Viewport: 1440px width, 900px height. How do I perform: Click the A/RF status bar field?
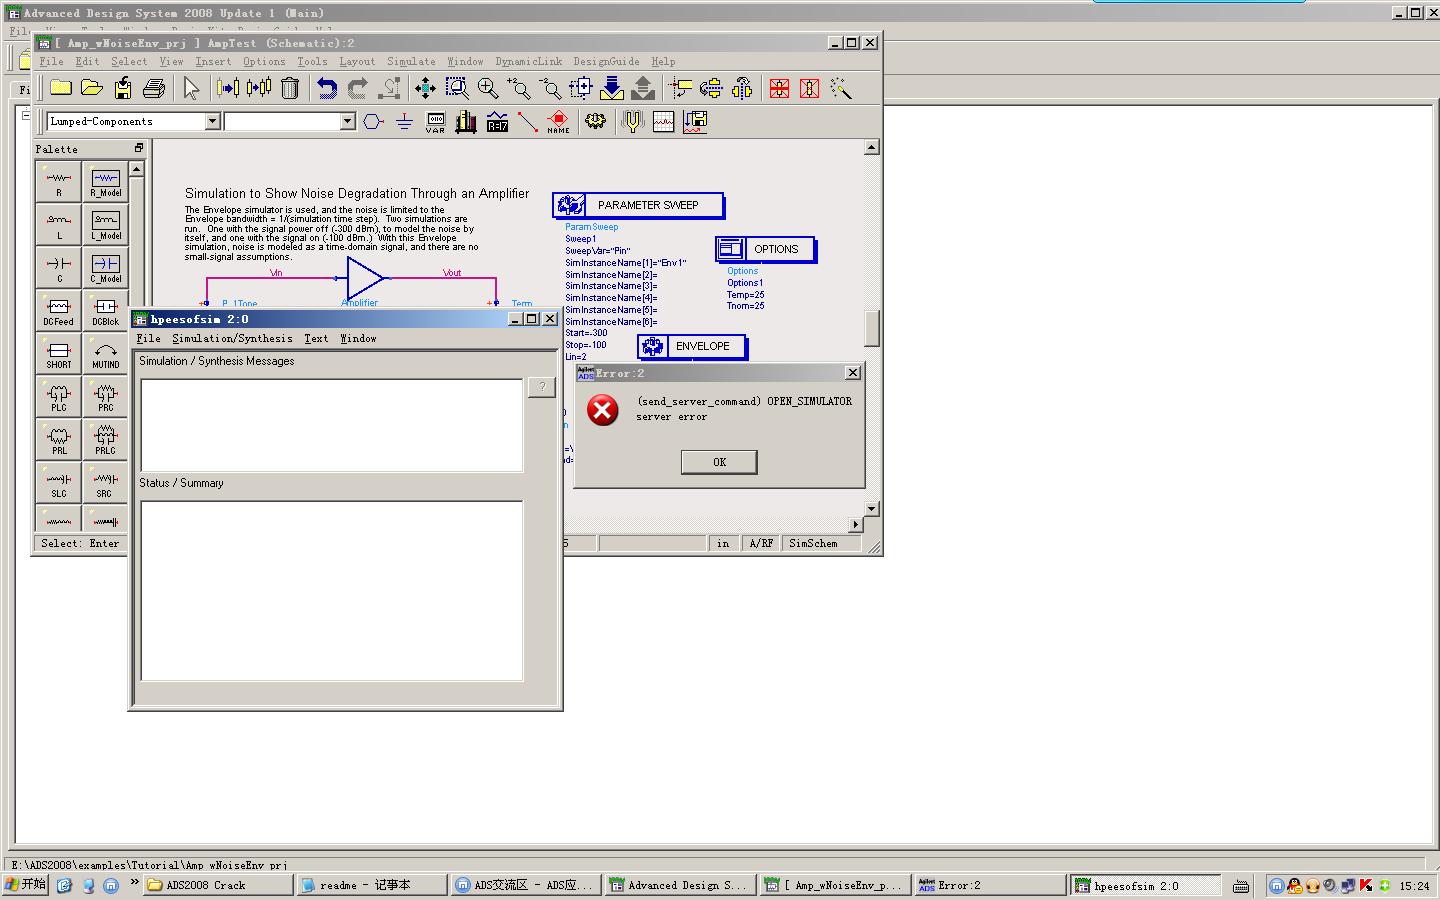(761, 543)
